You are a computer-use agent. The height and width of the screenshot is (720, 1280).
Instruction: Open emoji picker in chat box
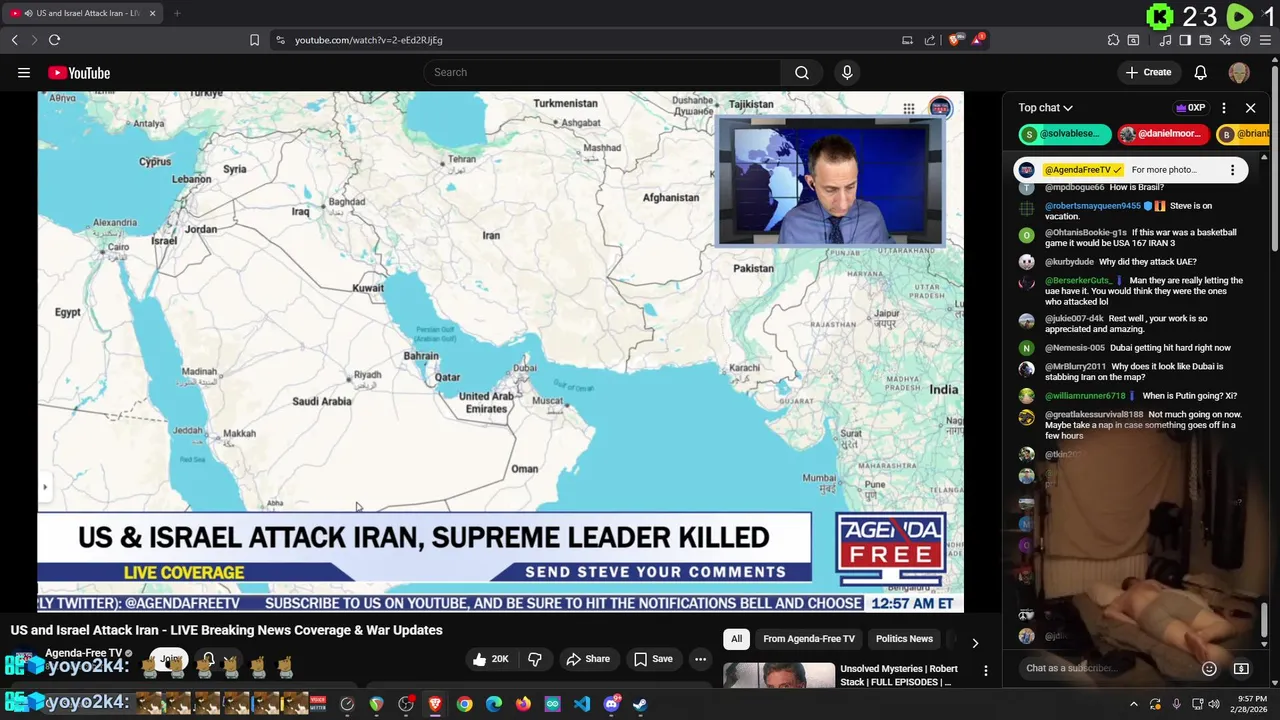point(1209,668)
